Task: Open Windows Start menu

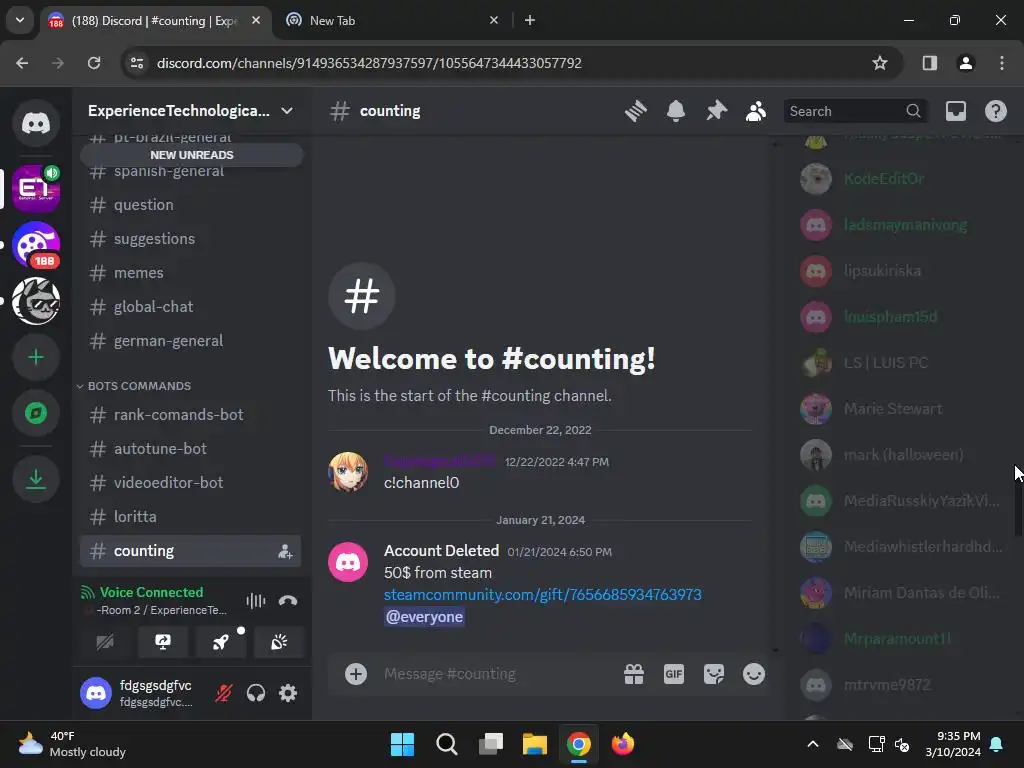Action: 402,744
